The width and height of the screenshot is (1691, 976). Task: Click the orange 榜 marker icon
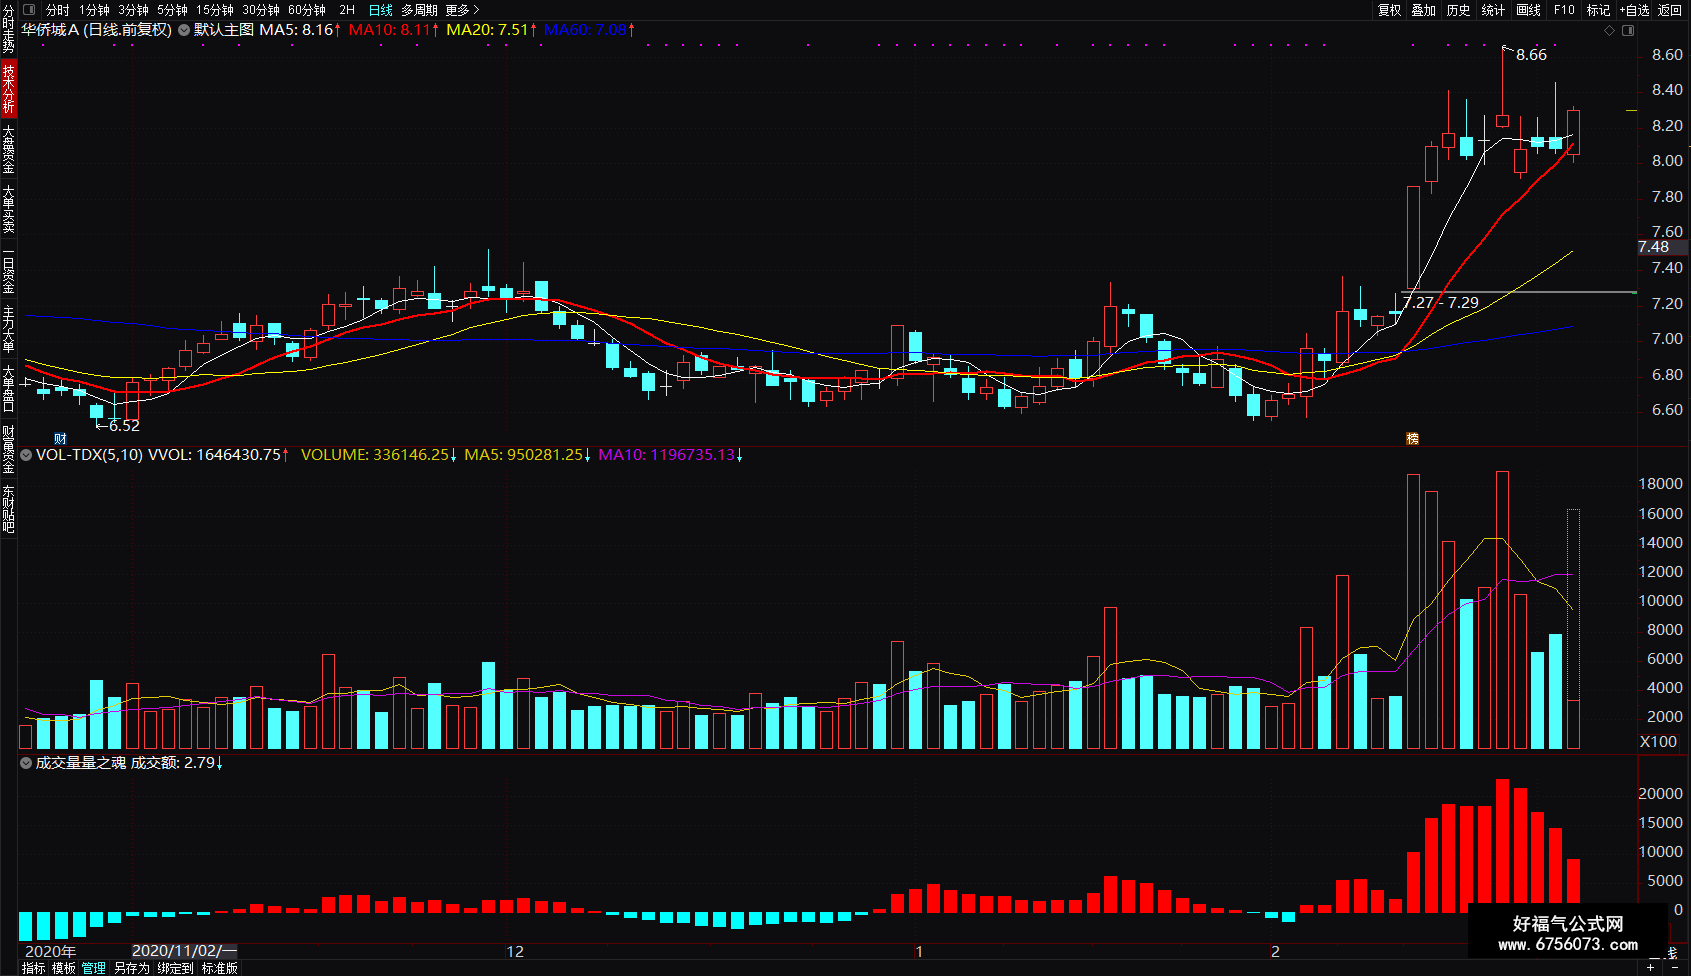point(1413,439)
